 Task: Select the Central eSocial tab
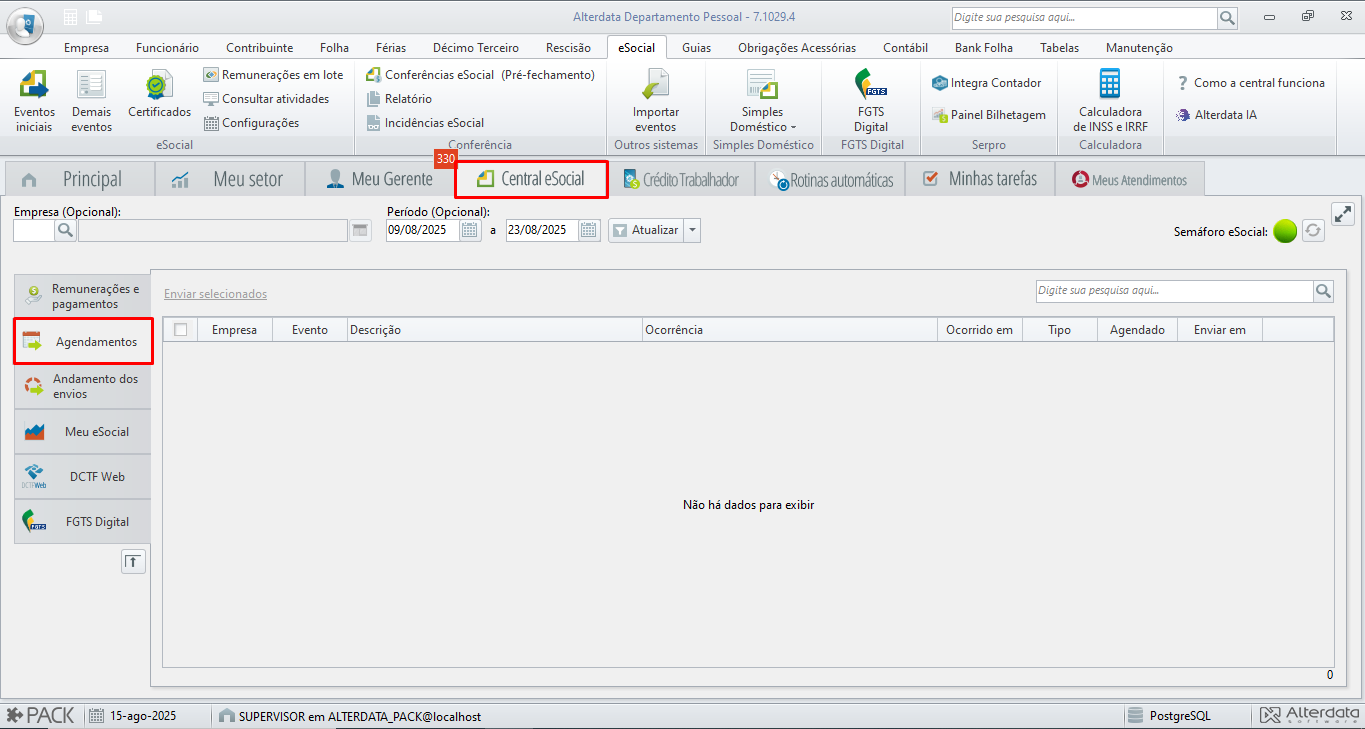click(x=531, y=179)
